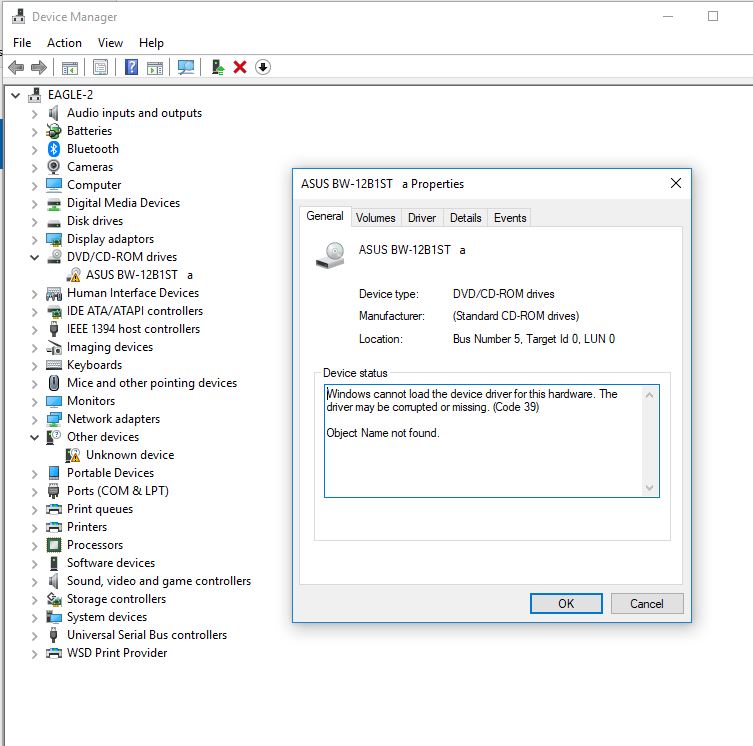Select the General tab

pyautogui.click(x=325, y=216)
